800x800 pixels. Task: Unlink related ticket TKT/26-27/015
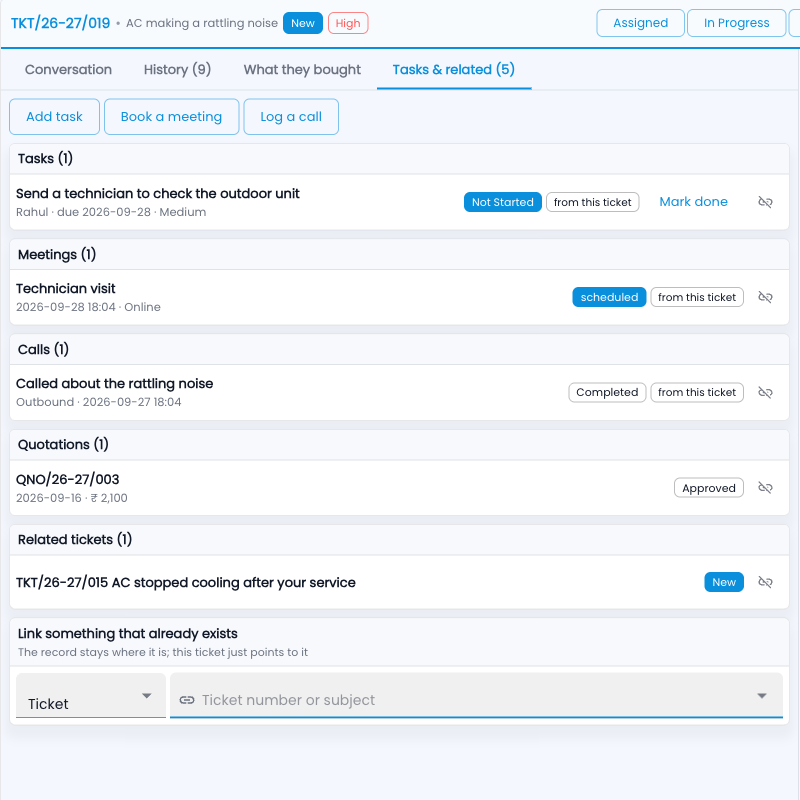[765, 582]
